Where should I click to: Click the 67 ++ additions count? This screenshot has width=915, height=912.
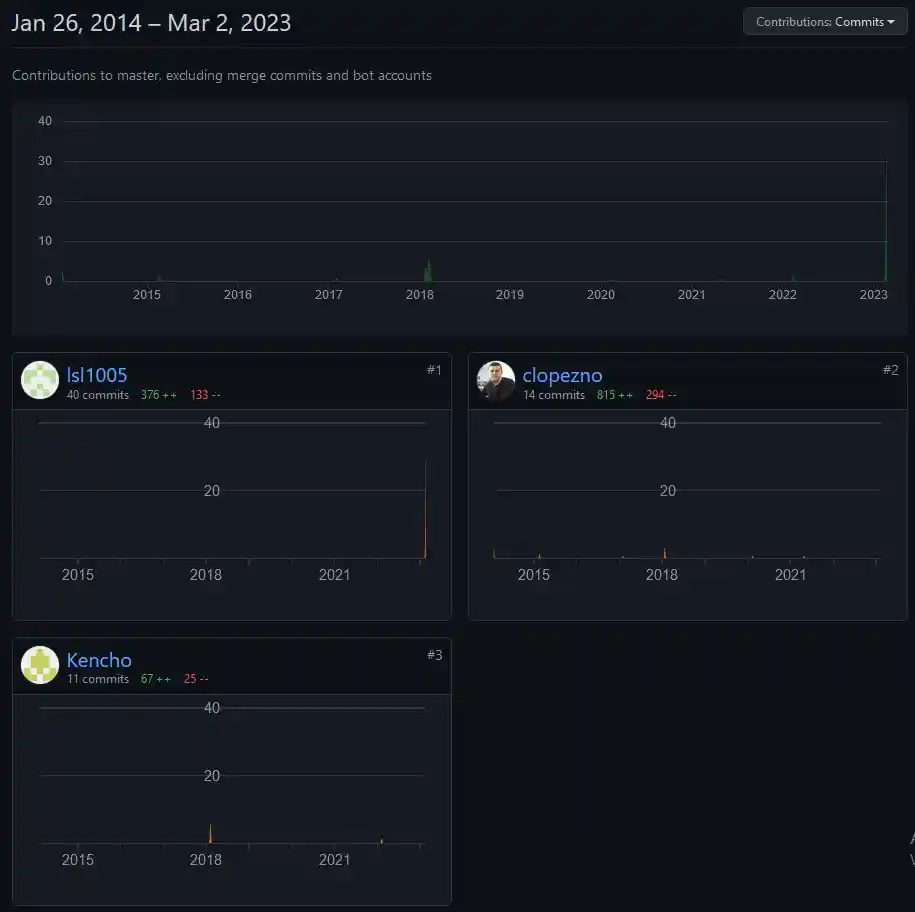coord(156,679)
